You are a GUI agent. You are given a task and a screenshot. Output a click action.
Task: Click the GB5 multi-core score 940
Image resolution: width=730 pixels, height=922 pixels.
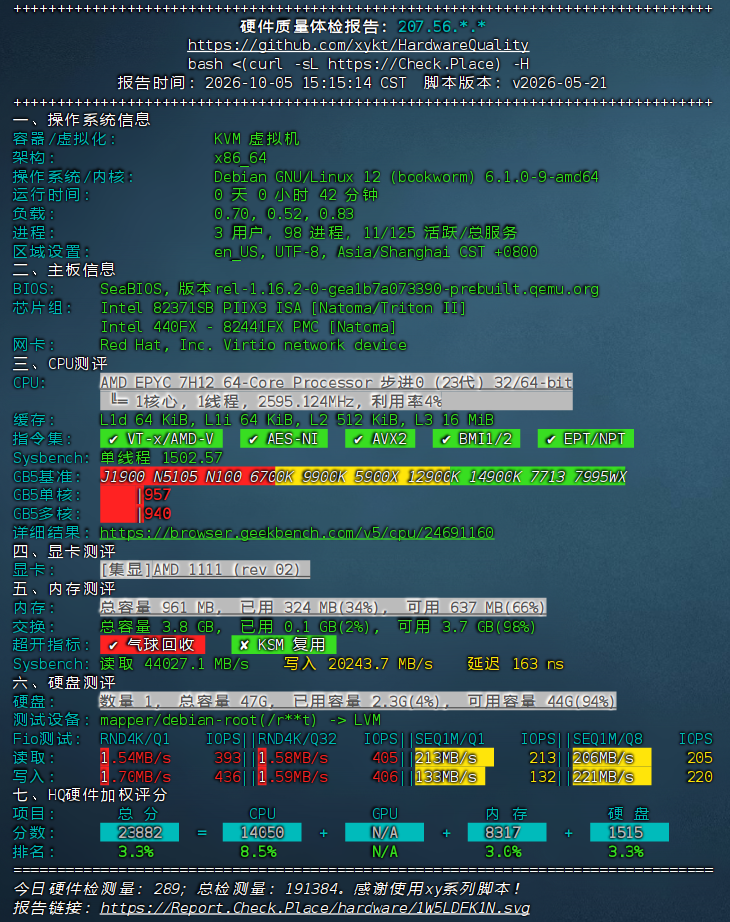click(158, 514)
